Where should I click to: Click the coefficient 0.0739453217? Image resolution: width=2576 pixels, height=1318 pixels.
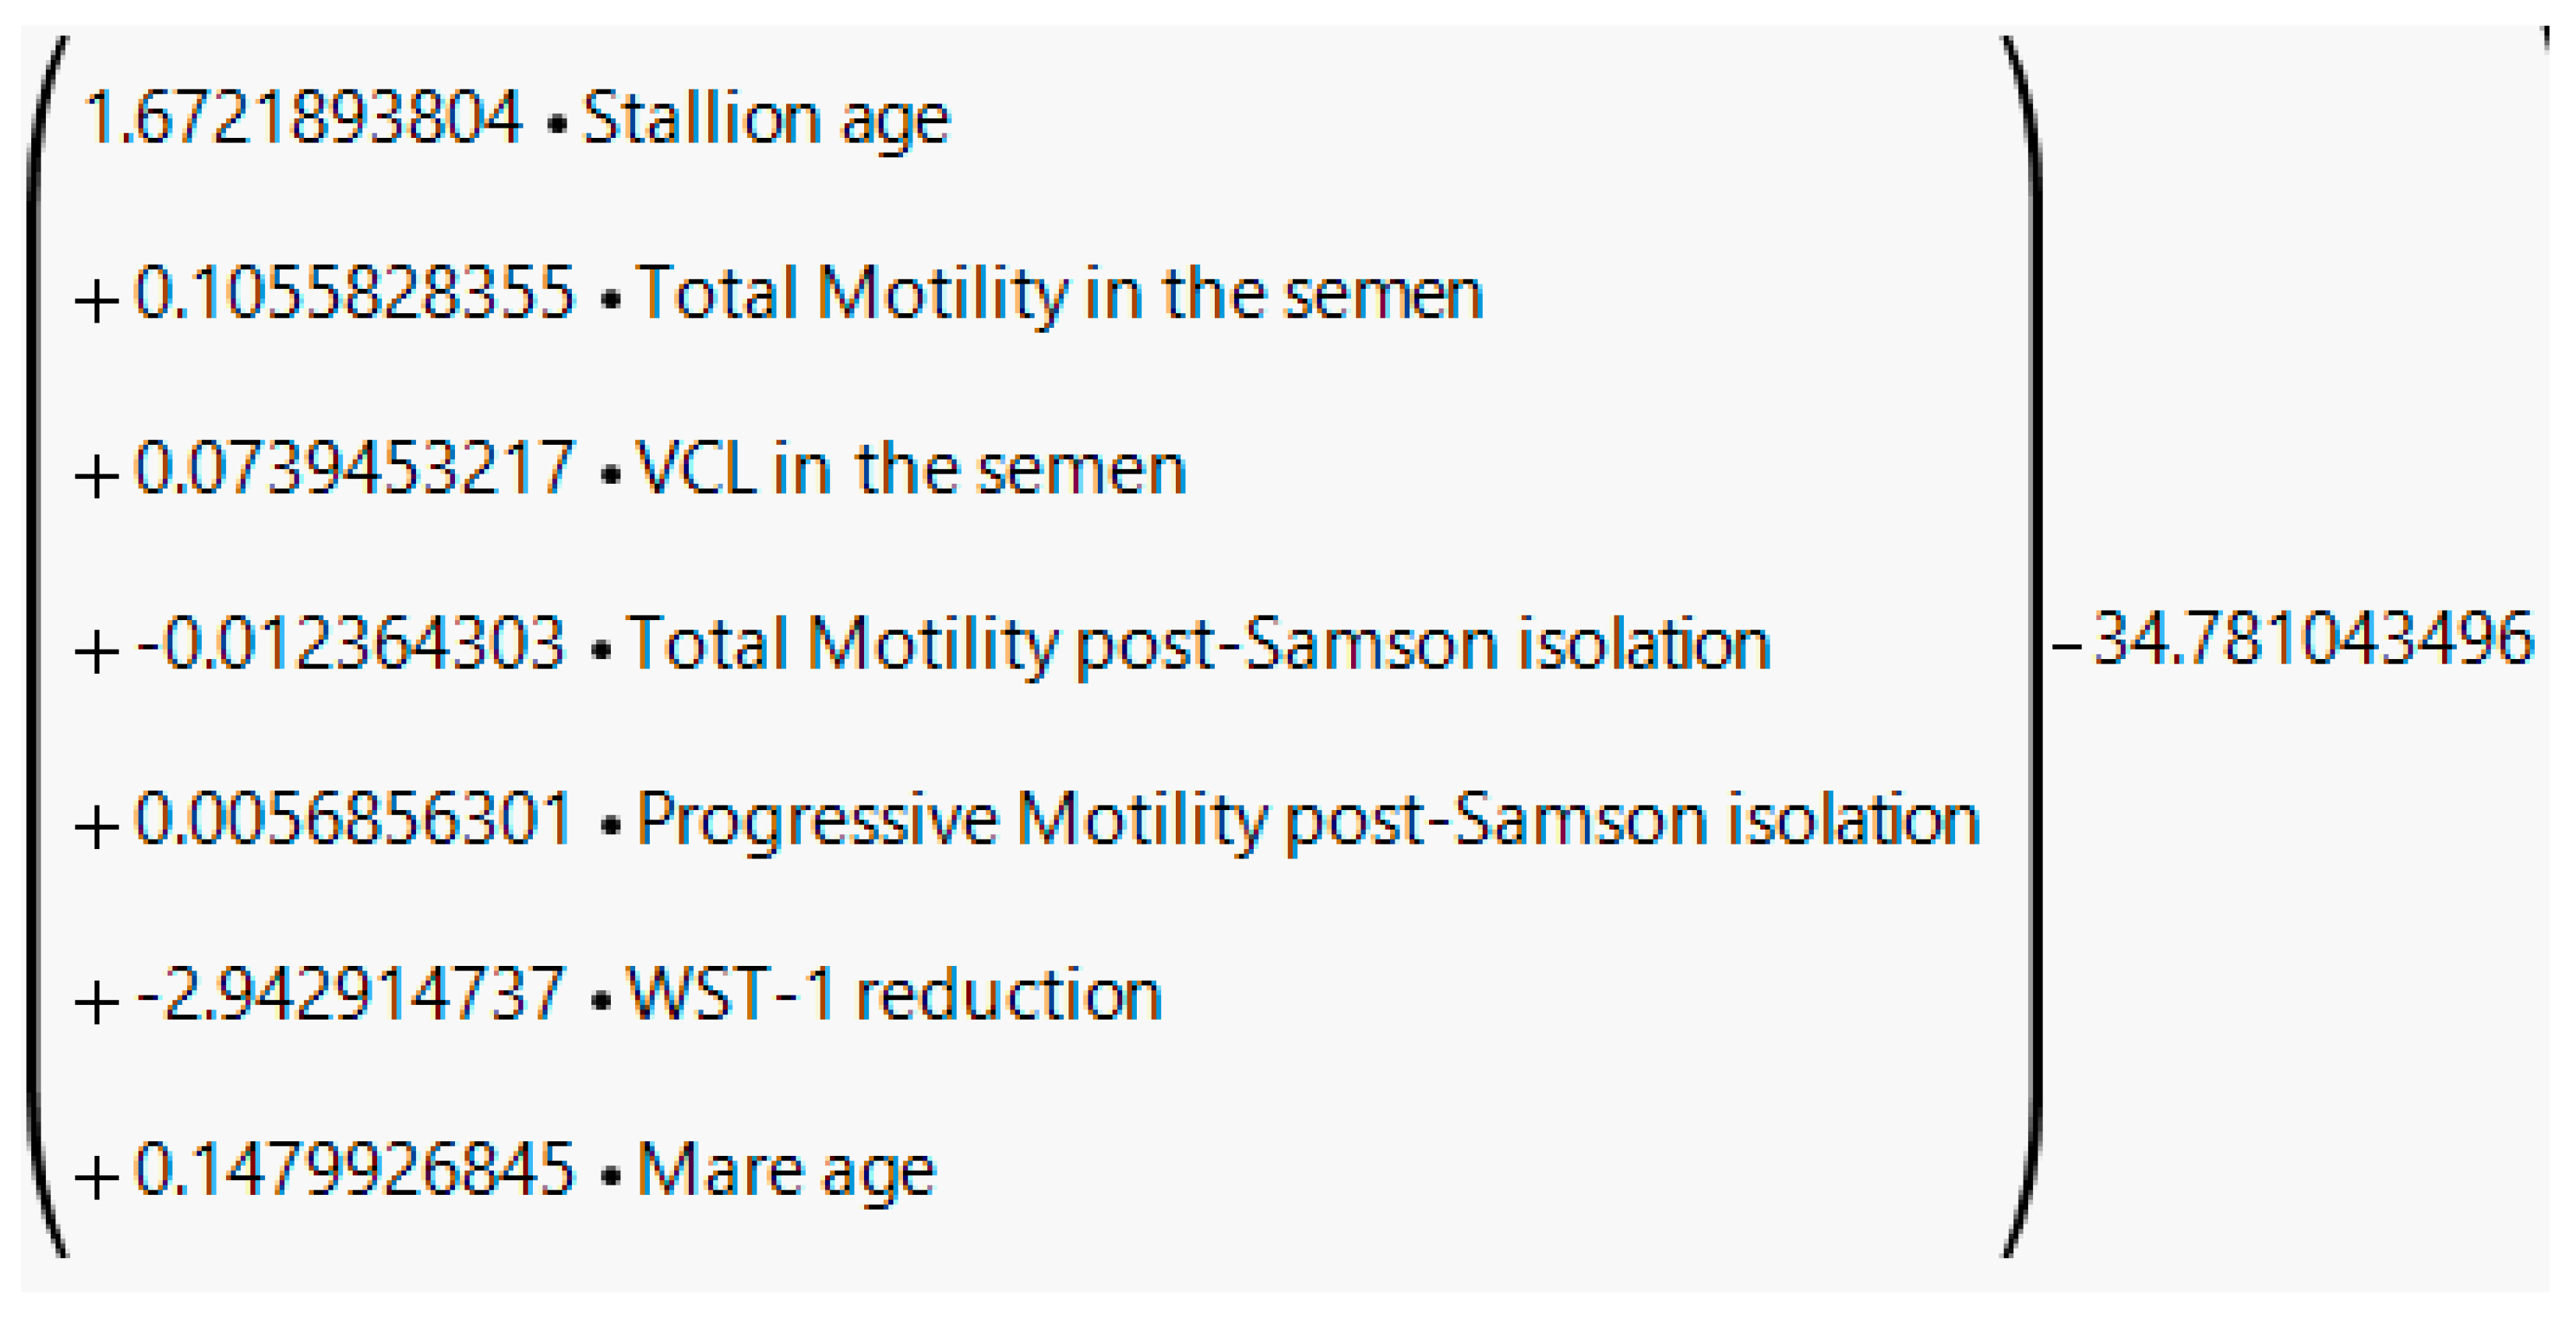click(355, 469)
